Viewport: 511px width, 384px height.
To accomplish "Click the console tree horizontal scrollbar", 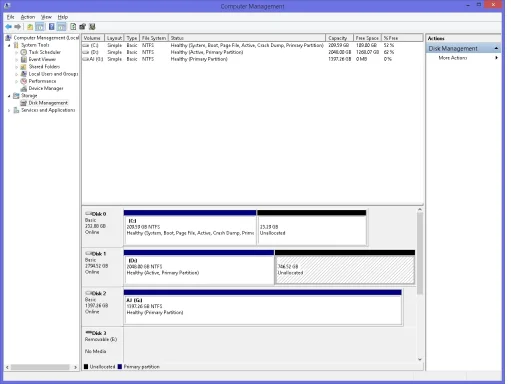I will click(40, 367).
